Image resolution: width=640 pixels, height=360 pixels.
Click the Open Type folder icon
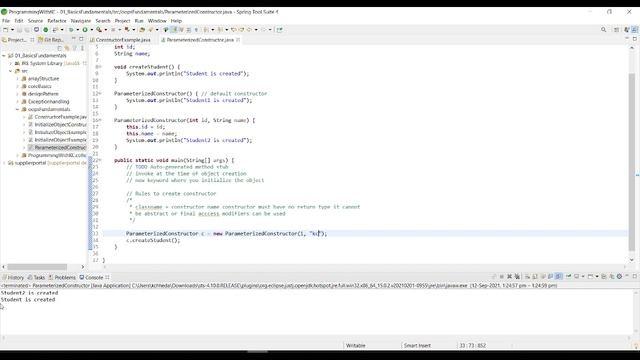tap(141, 29)
